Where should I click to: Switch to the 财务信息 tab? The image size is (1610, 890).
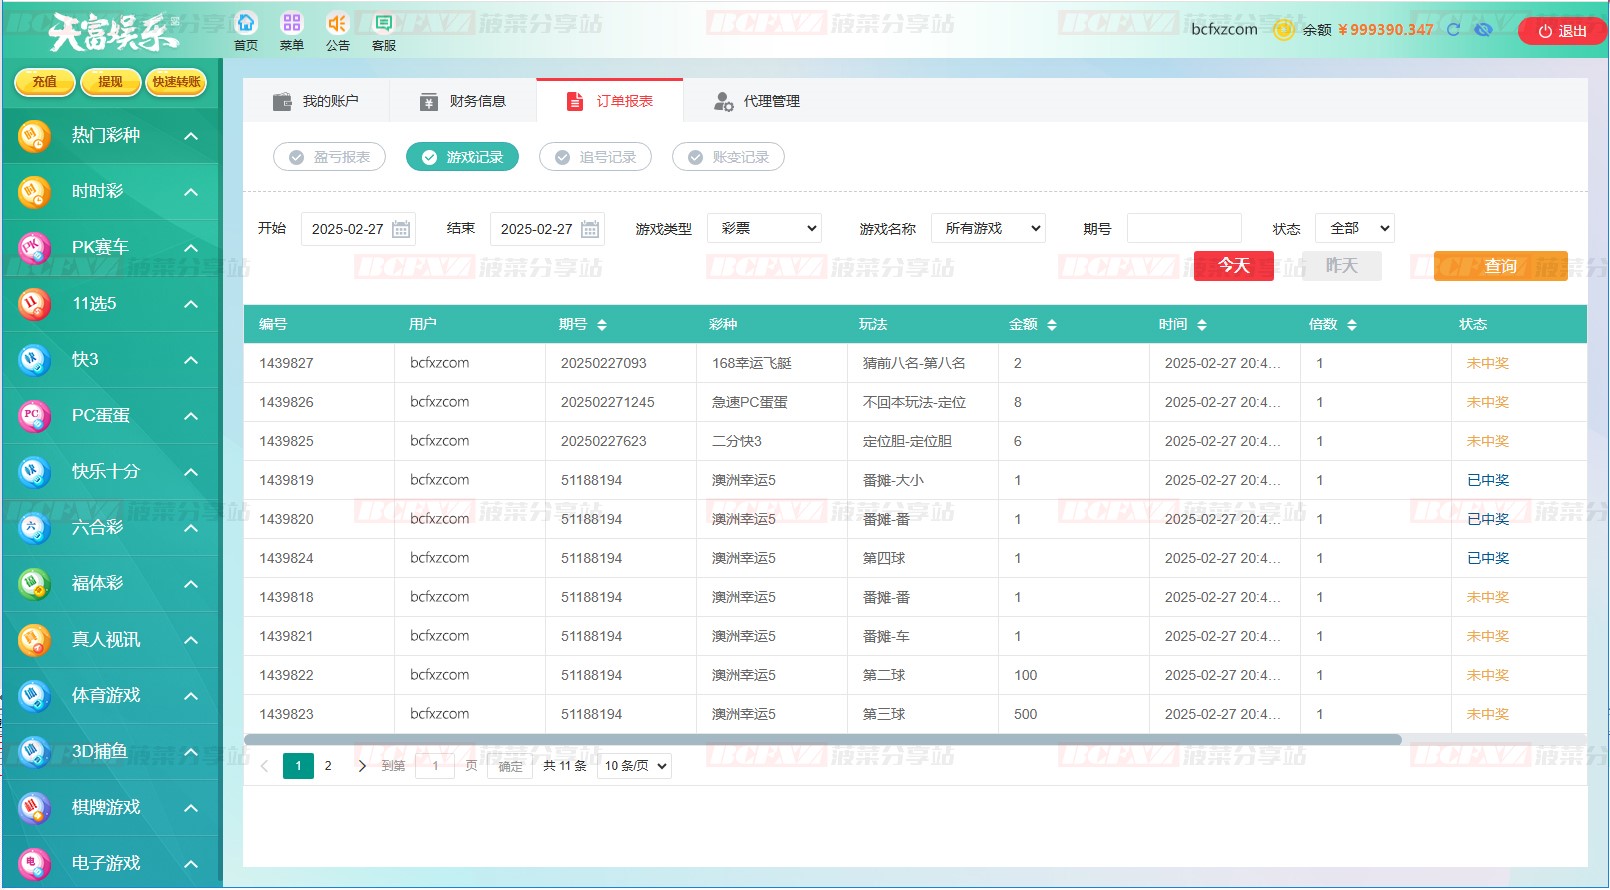coord(463,101)
